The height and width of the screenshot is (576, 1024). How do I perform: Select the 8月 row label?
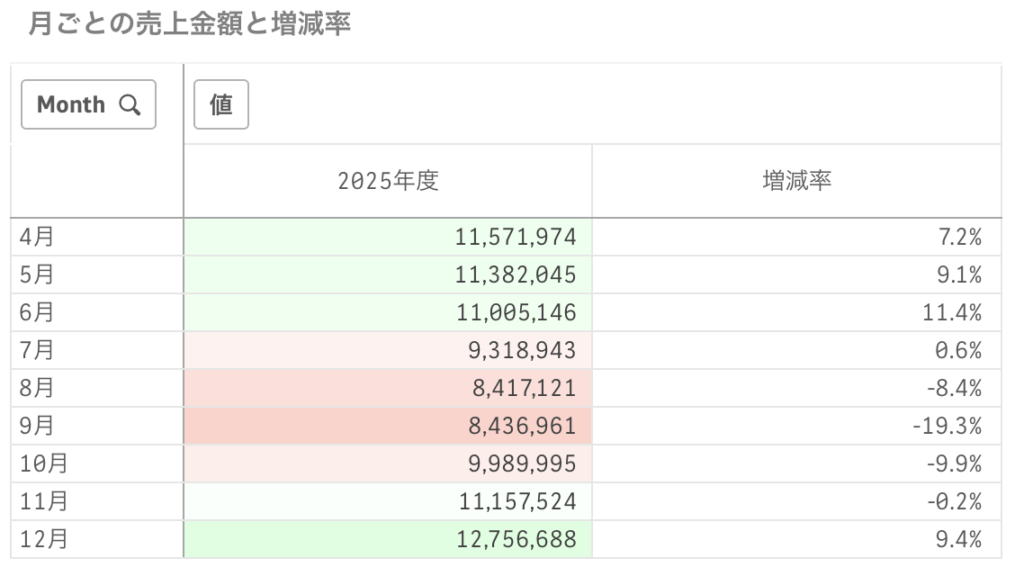37,388
